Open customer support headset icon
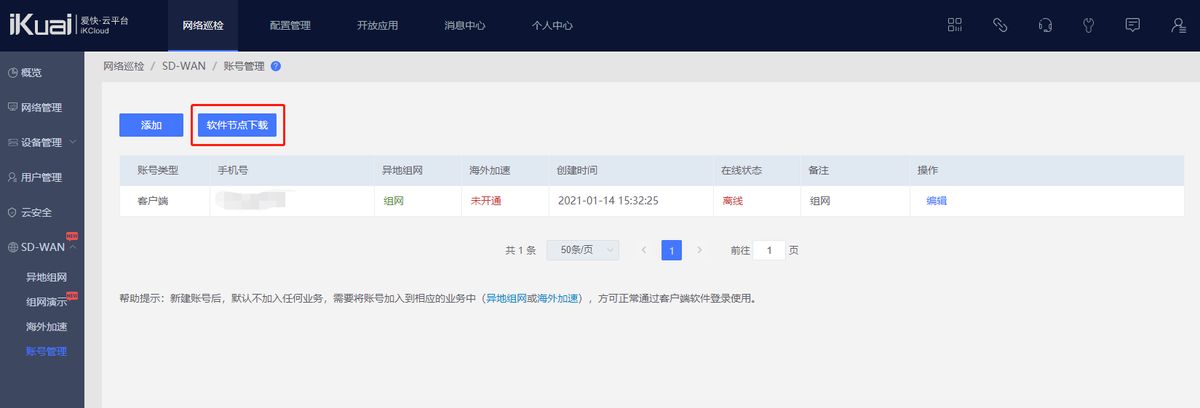1200x408 pixels. [1045, 25]
